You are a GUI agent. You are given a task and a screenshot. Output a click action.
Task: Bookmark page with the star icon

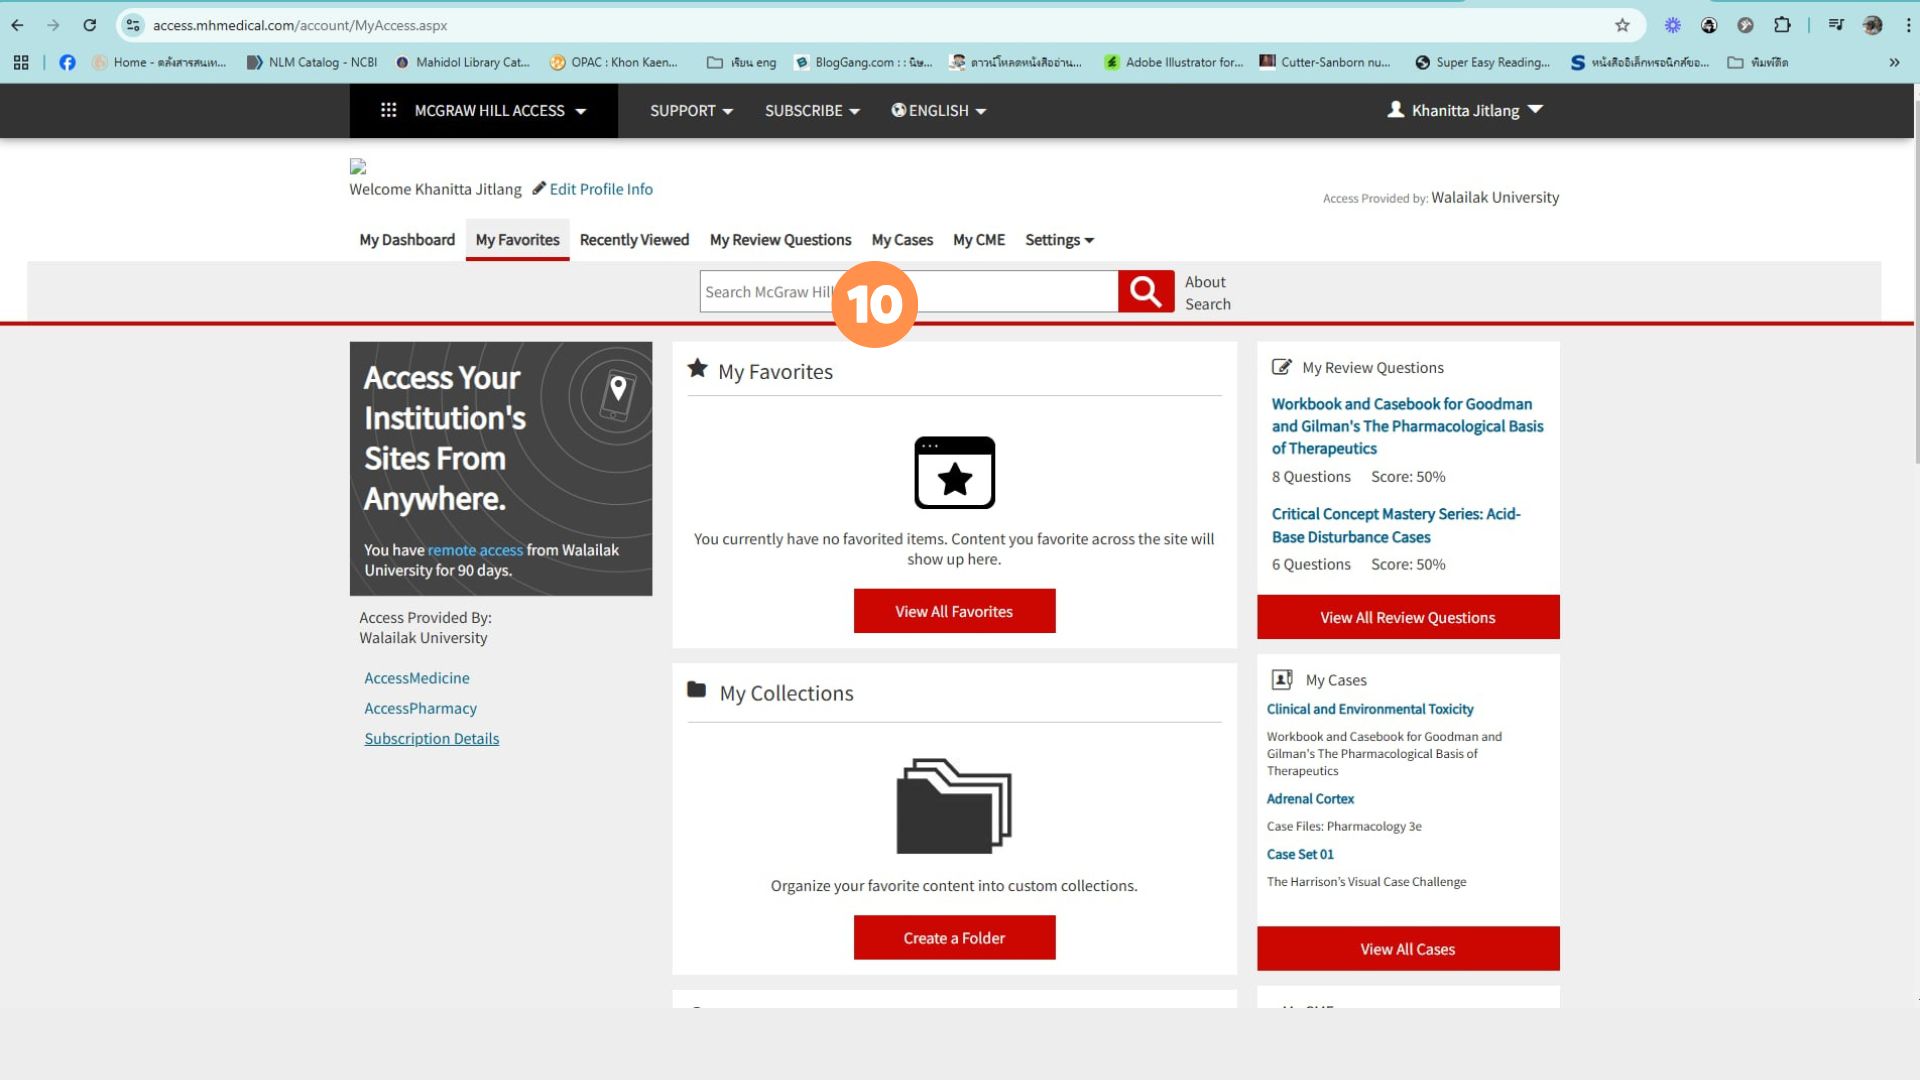click(x=1622, y=25)
